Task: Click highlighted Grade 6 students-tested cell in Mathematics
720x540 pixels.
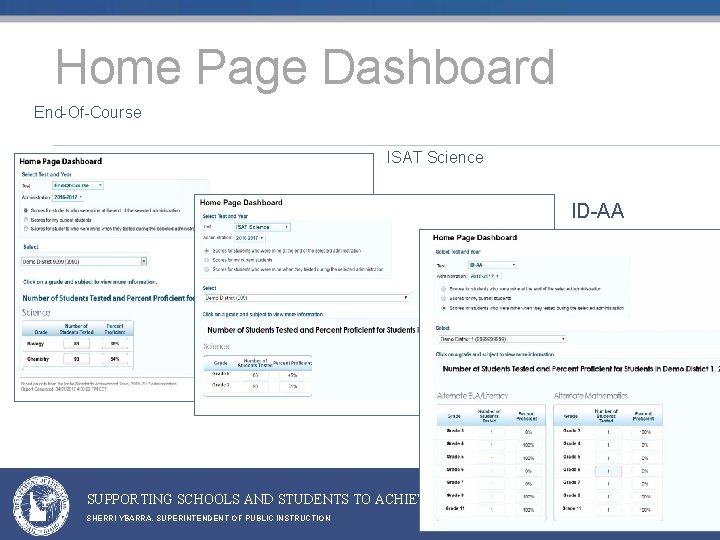Action: click(x=608, y=471)
